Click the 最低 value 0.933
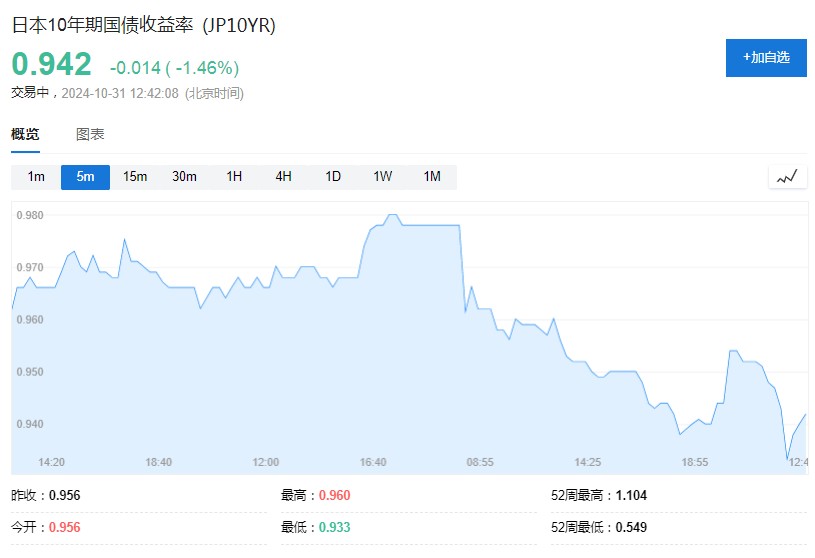 point(334,527)
